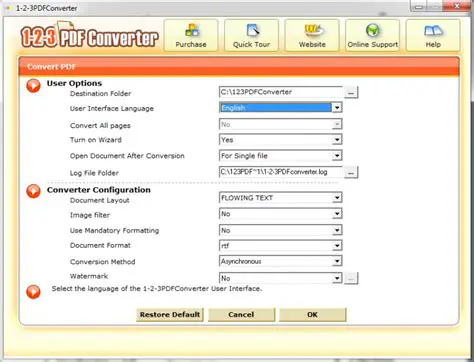Click the User Options orange arrow icon
The image size is (474, 362).
coord(33,86)
